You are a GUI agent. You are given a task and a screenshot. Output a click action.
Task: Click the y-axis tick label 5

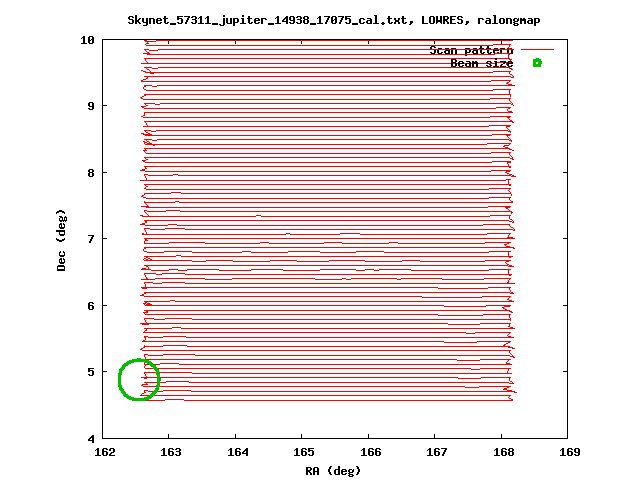91,372
